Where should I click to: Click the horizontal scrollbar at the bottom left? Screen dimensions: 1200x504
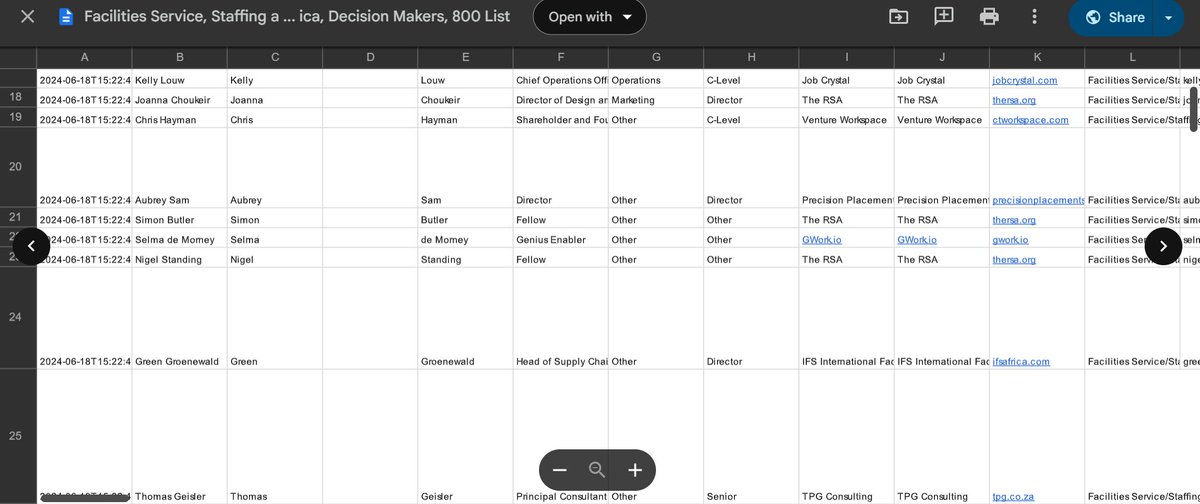click(83, 497)
